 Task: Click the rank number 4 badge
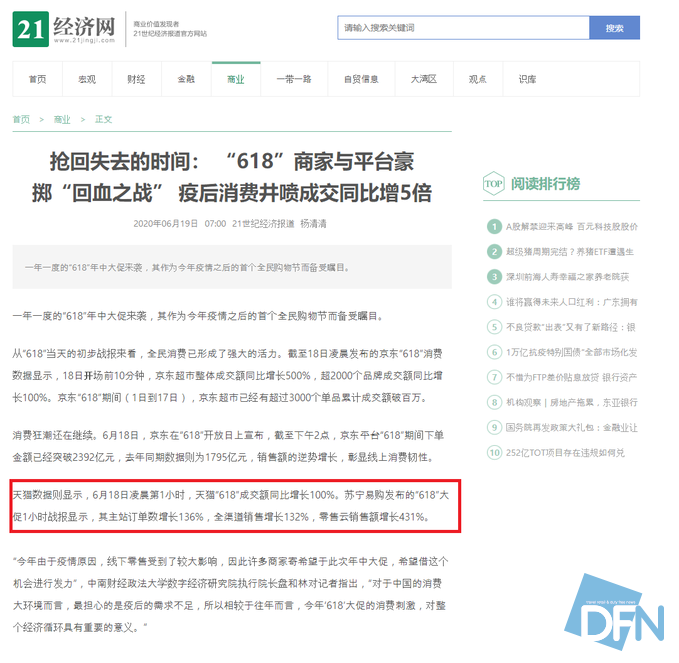tap(494, 302)
